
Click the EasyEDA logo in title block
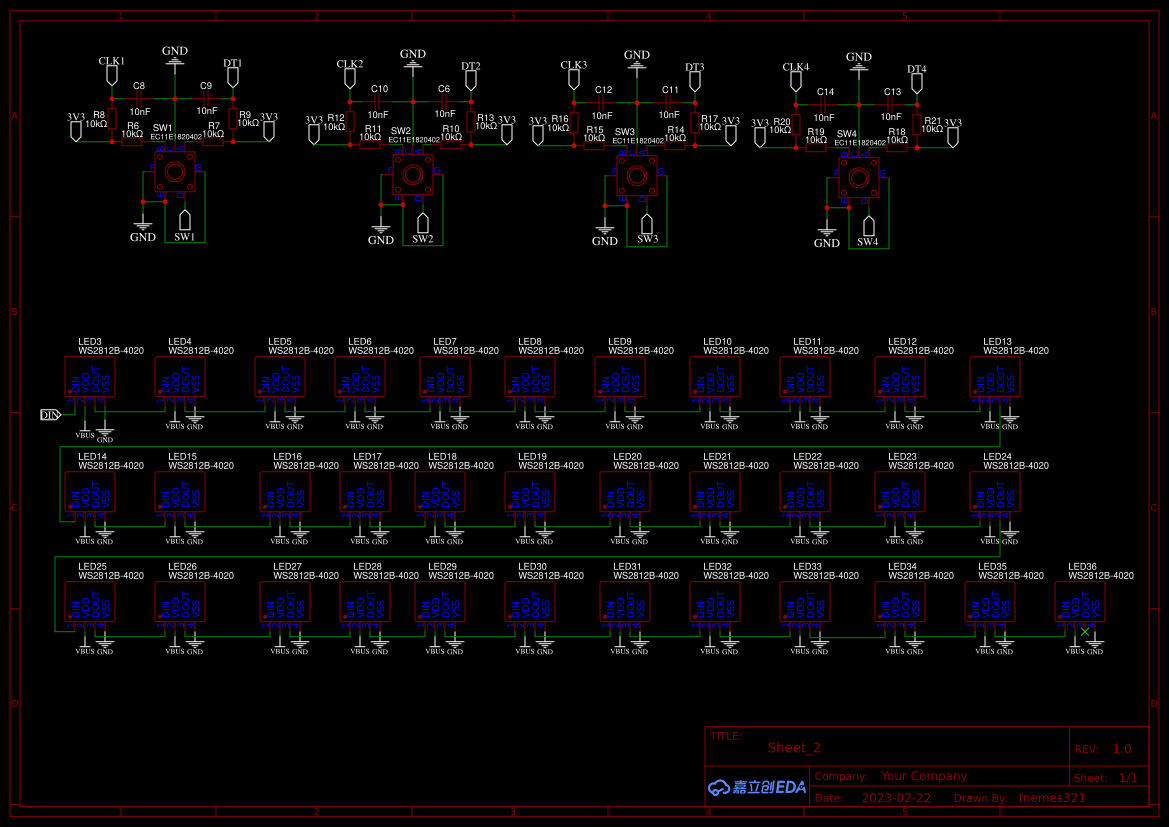pyautogui.click(x=756, y=787)
